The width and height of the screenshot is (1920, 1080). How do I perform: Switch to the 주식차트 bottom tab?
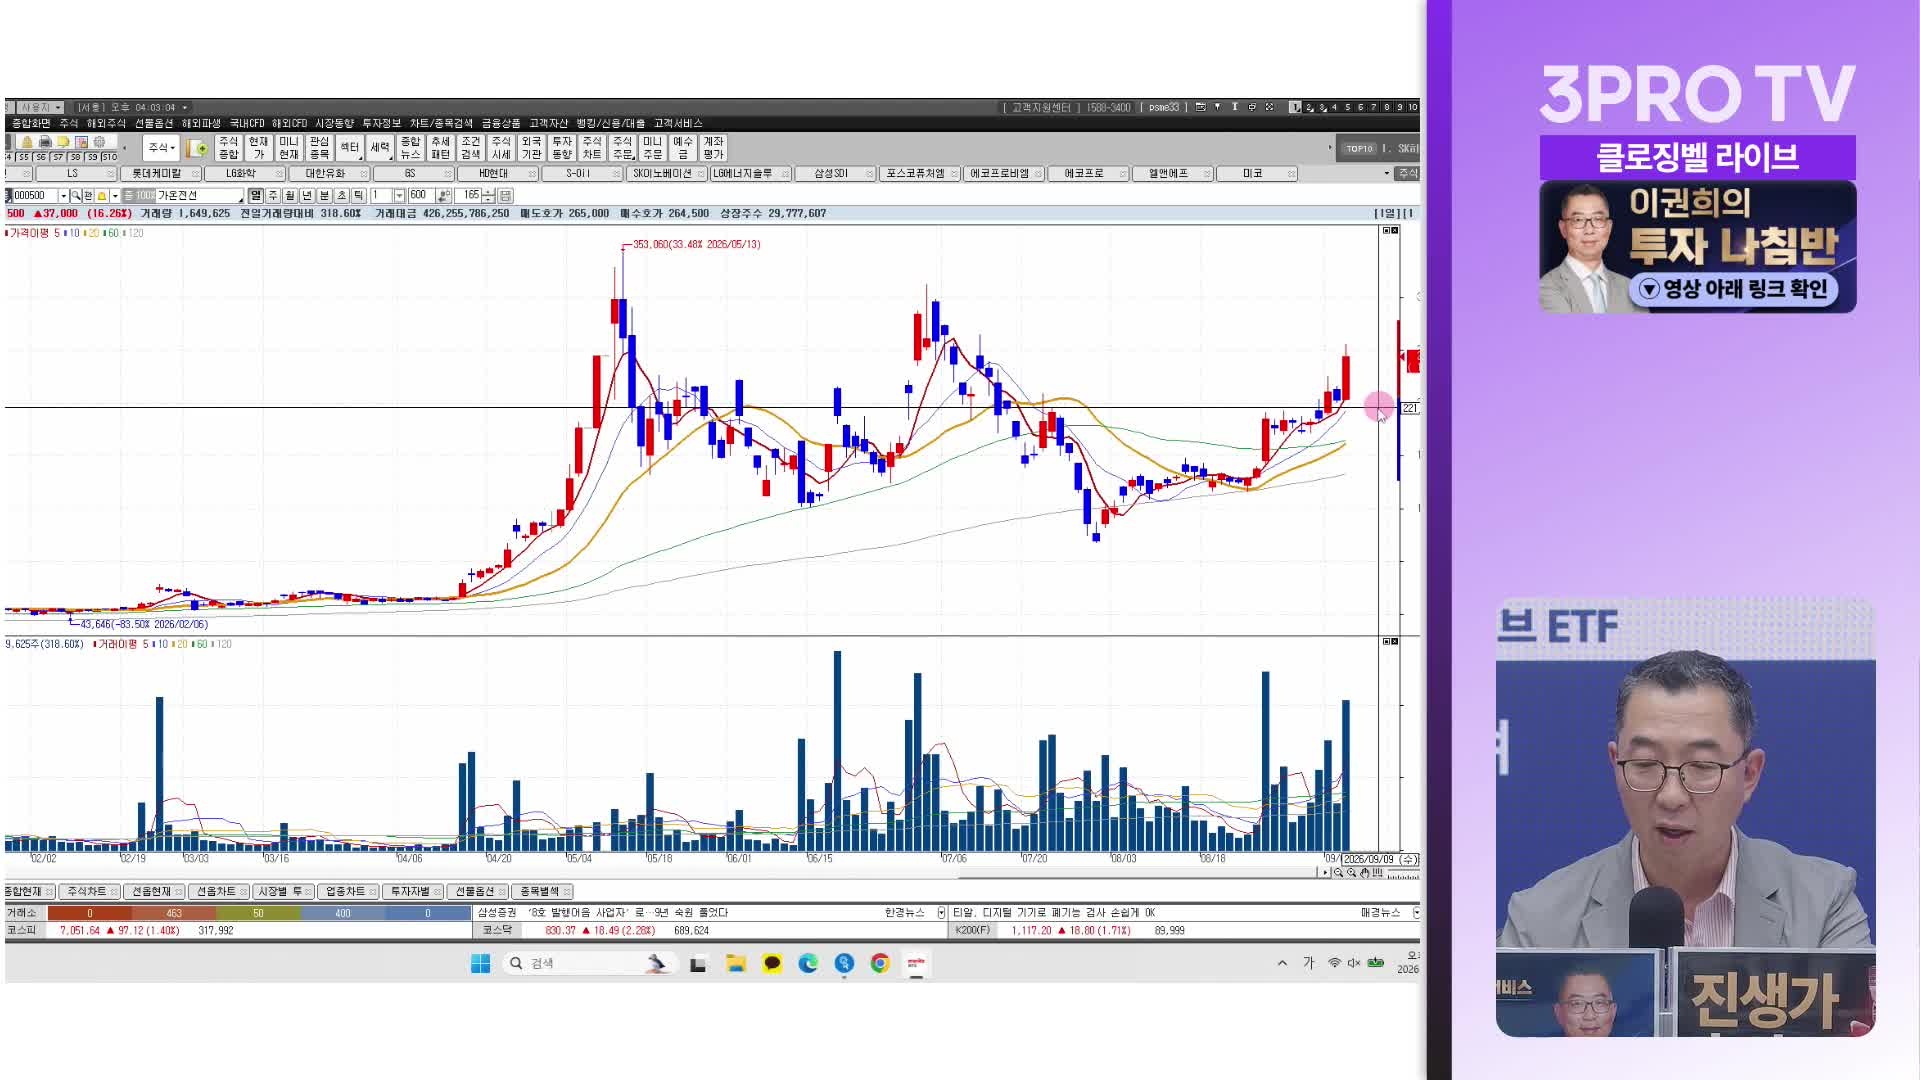[x=88, y=891]
